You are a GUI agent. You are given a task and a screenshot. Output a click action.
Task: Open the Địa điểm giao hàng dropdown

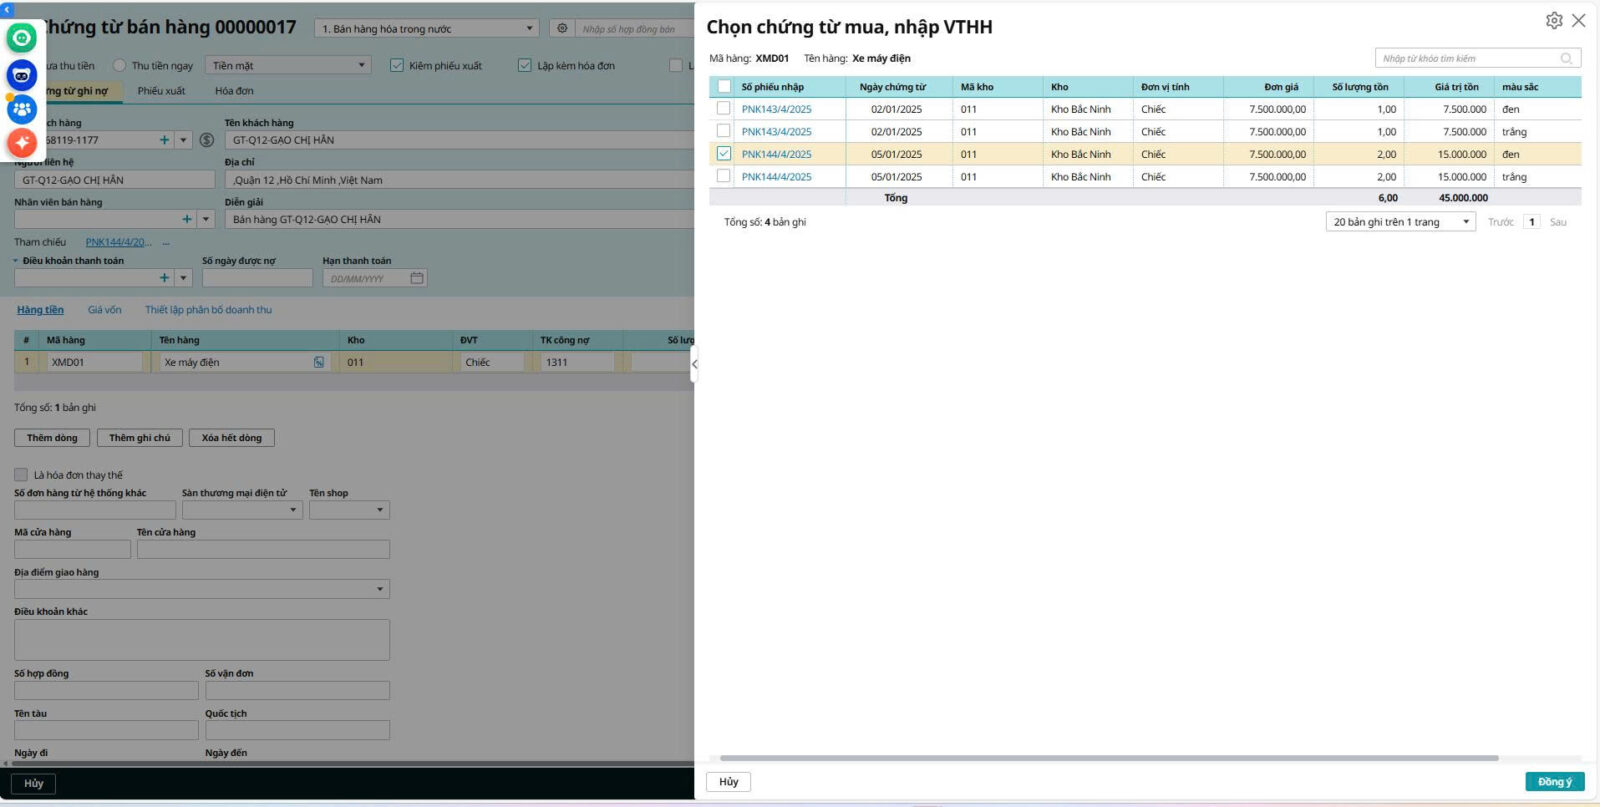[x=202, y=589]
